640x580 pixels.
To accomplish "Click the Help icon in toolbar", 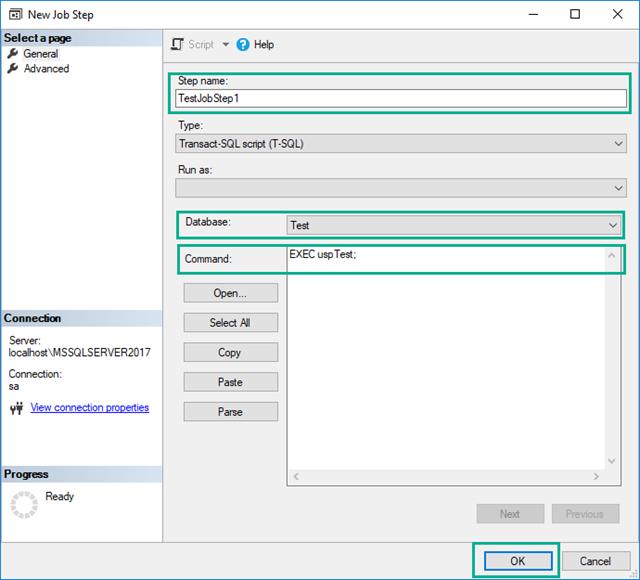I will point(243,44).
